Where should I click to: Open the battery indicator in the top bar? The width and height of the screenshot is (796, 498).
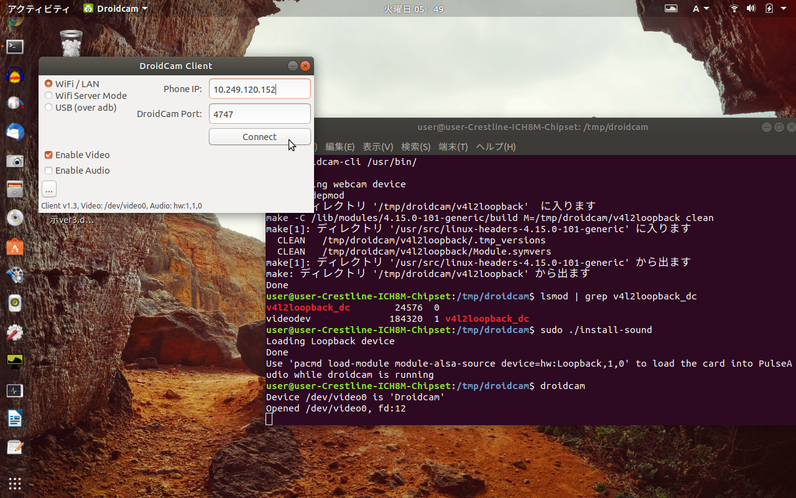tap(769, 9)
